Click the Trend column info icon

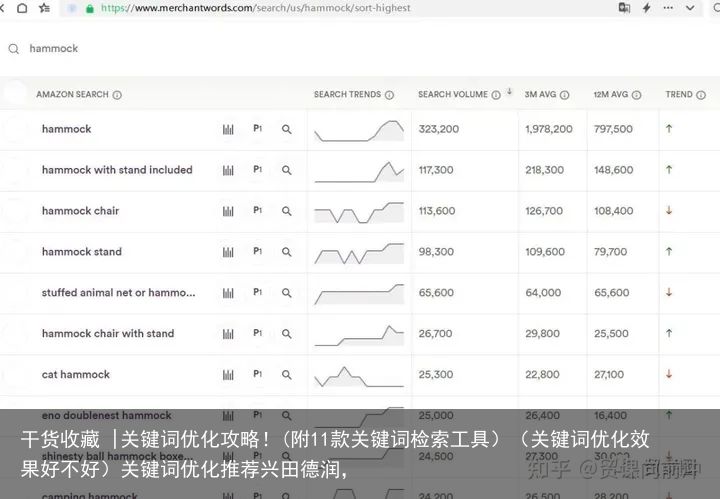coord(701,95)
